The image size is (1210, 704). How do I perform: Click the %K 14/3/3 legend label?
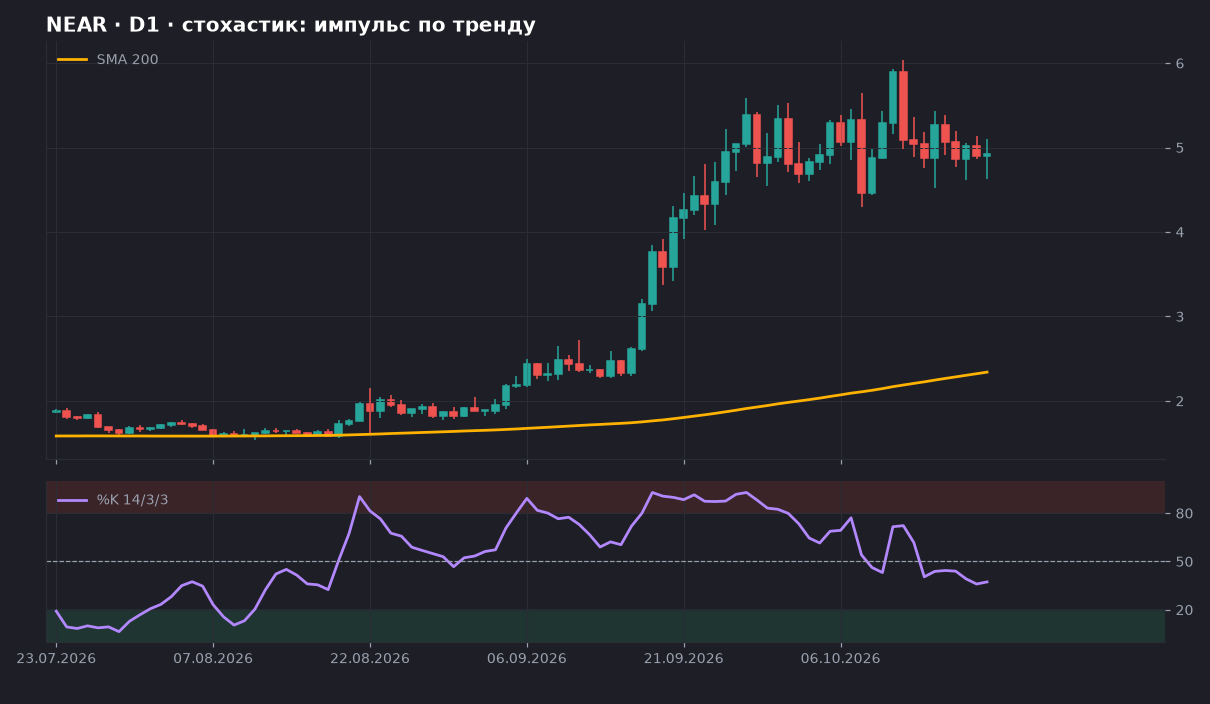pyautogui.click(x=132, y=500)
